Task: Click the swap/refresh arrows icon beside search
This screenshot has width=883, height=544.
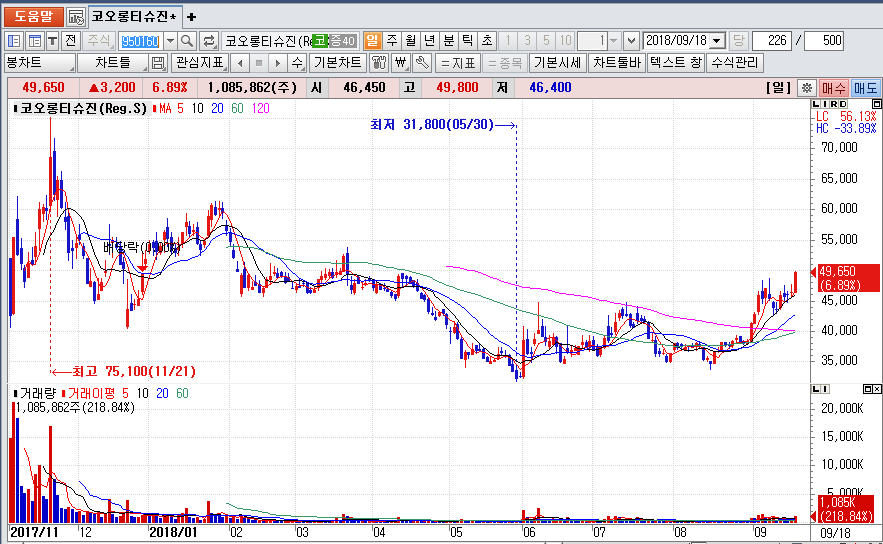Action: pyautogui.click(x=209, y=41)
